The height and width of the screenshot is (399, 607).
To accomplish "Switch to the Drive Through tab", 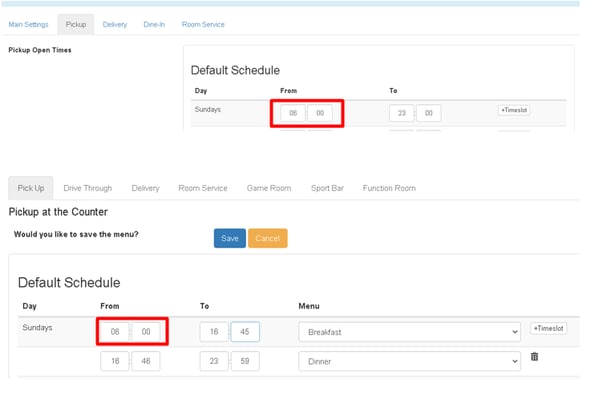I will (x=87, y=188).
